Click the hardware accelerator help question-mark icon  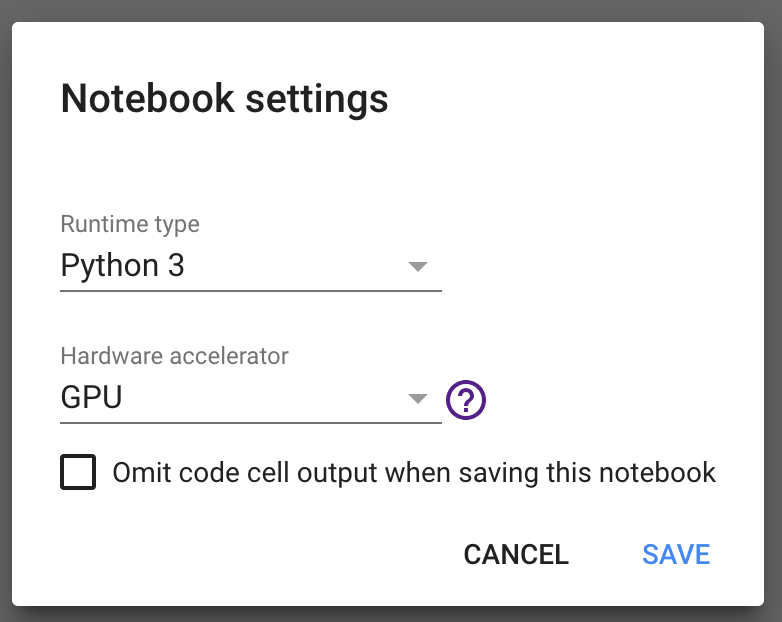tap(466, 400)
